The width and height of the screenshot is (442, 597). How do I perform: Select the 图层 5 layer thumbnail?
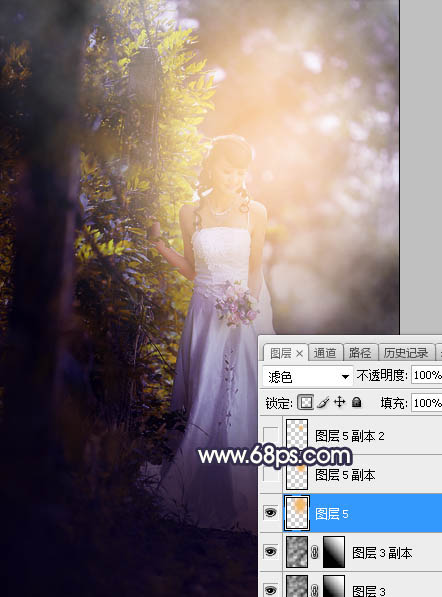pos(297,513)
